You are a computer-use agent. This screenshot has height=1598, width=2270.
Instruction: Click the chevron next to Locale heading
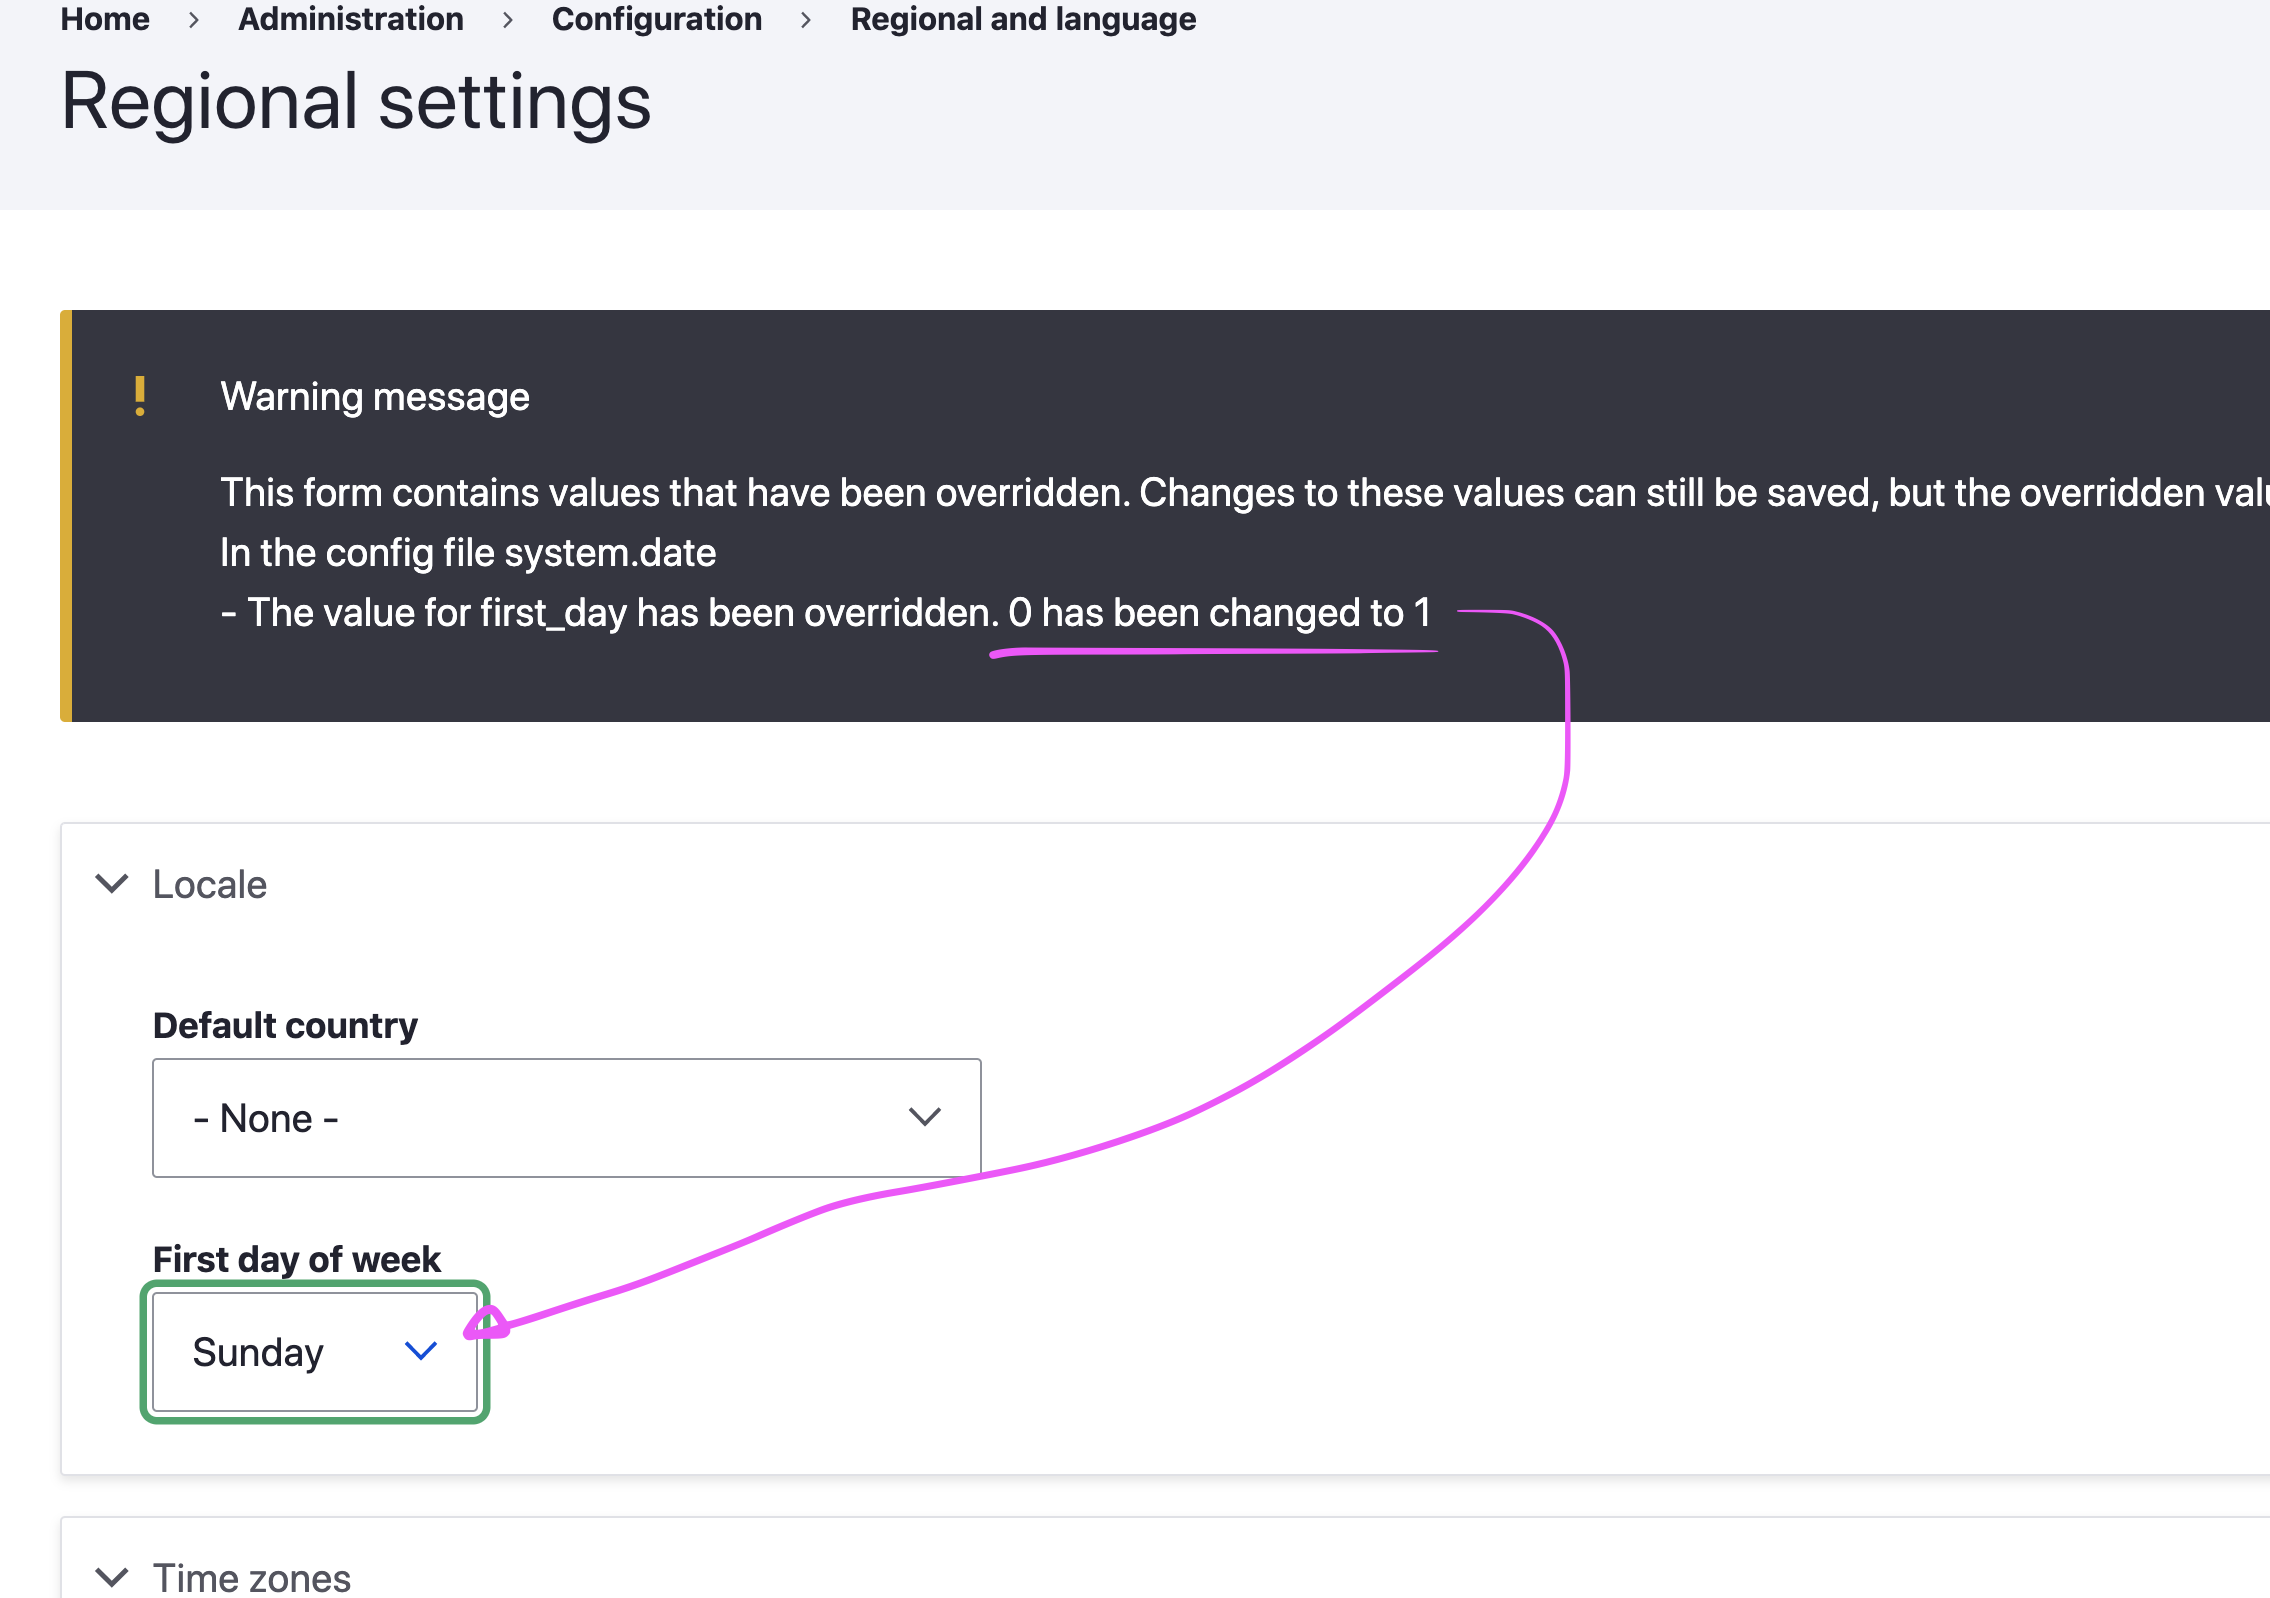(x=111, y=884)
